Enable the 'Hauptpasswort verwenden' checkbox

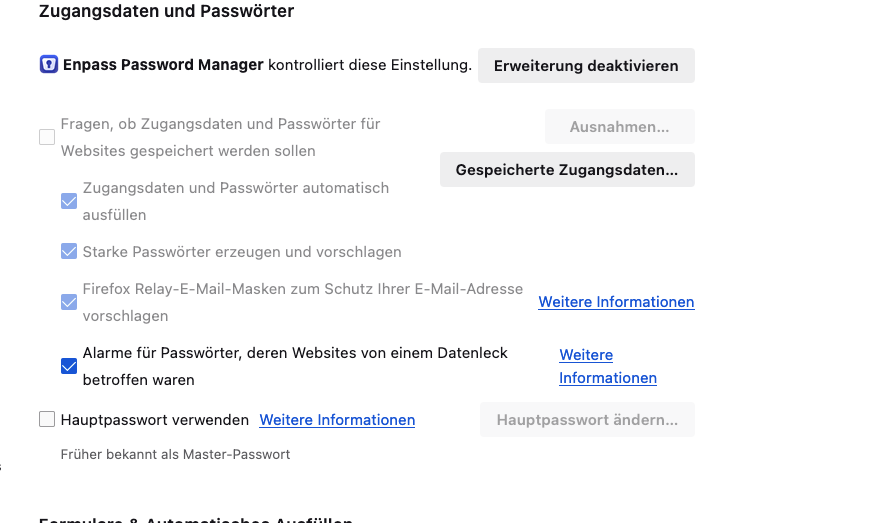47,420
